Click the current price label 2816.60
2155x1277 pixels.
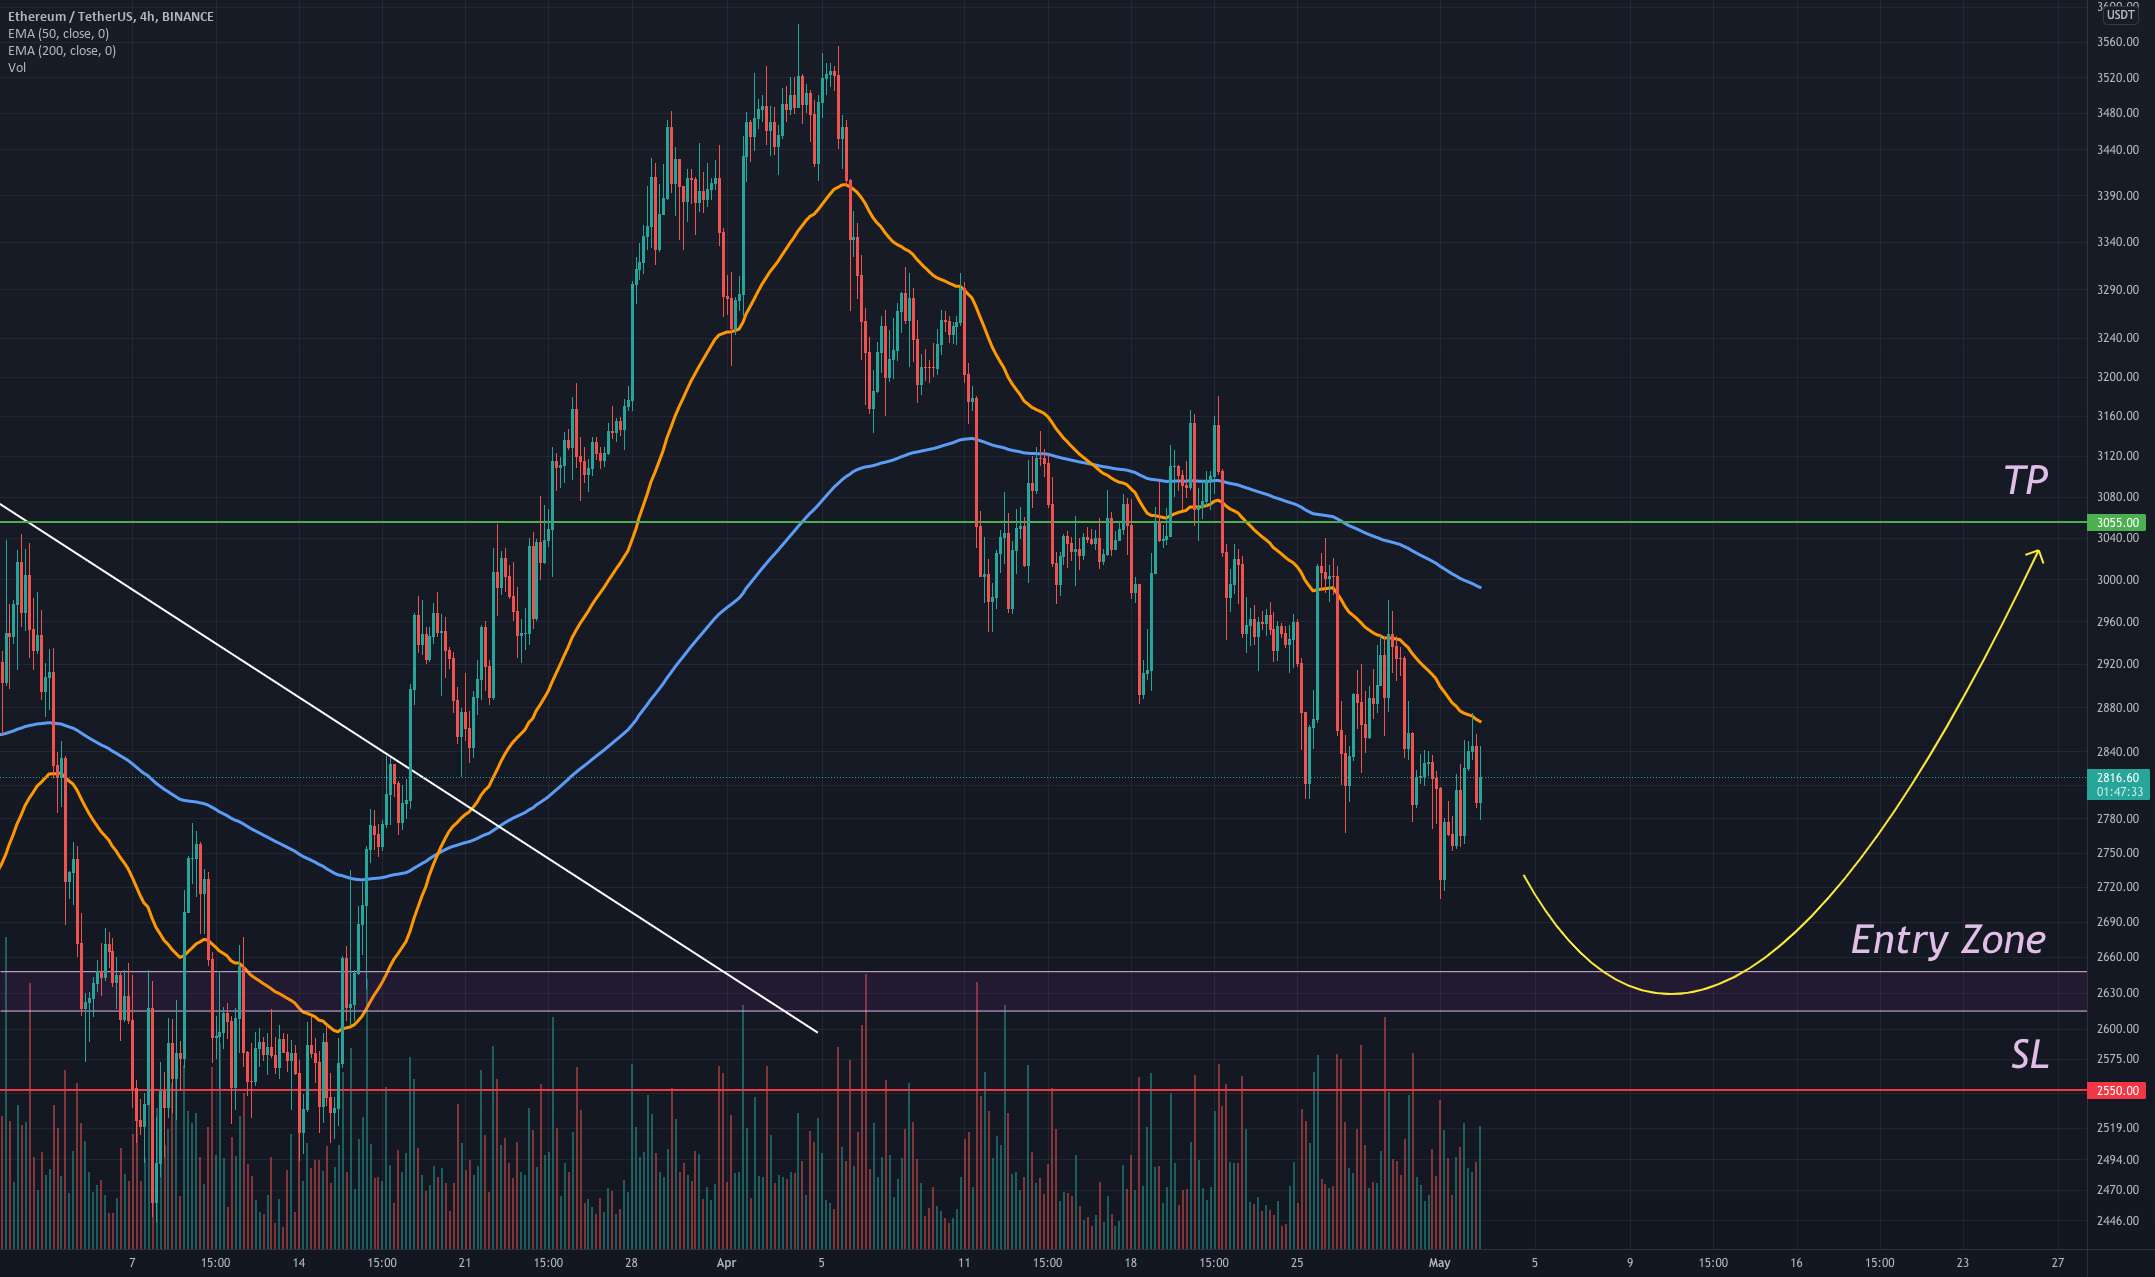(2117, 777)
